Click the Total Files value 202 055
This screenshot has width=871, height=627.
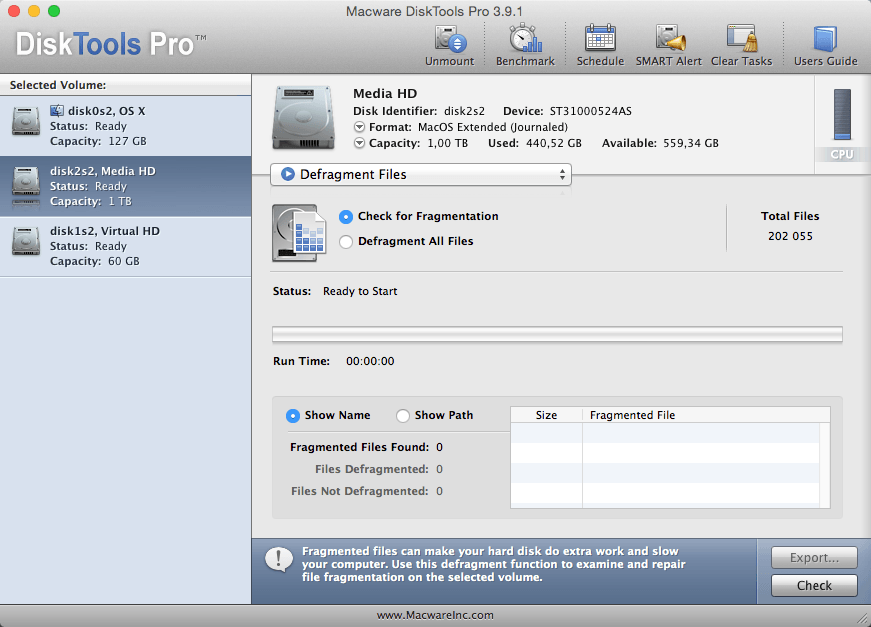point(790,236)
